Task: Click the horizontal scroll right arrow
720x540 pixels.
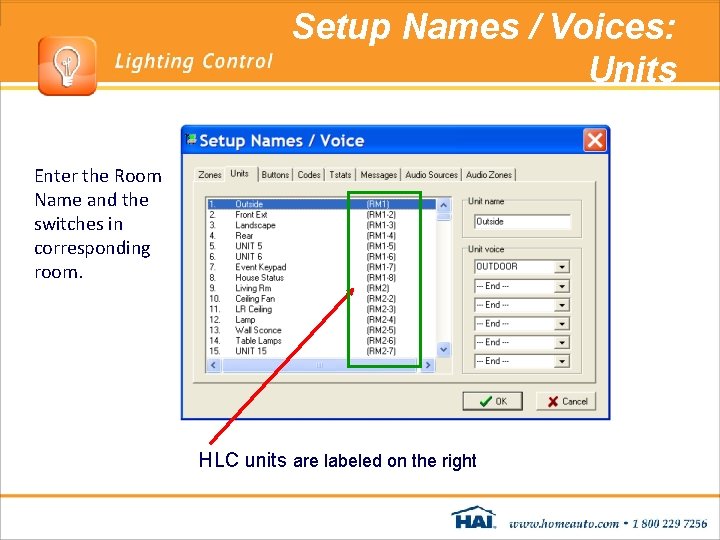Action: [x=428, y=365]
